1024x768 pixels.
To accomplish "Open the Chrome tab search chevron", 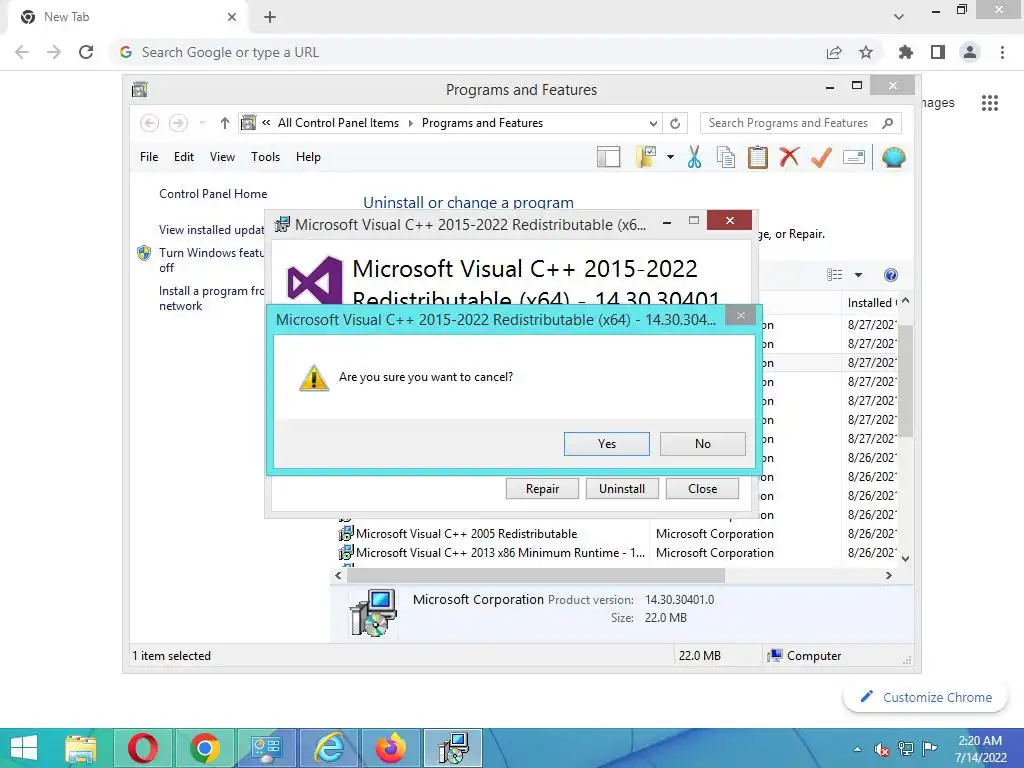I will [x=899, y=17].
